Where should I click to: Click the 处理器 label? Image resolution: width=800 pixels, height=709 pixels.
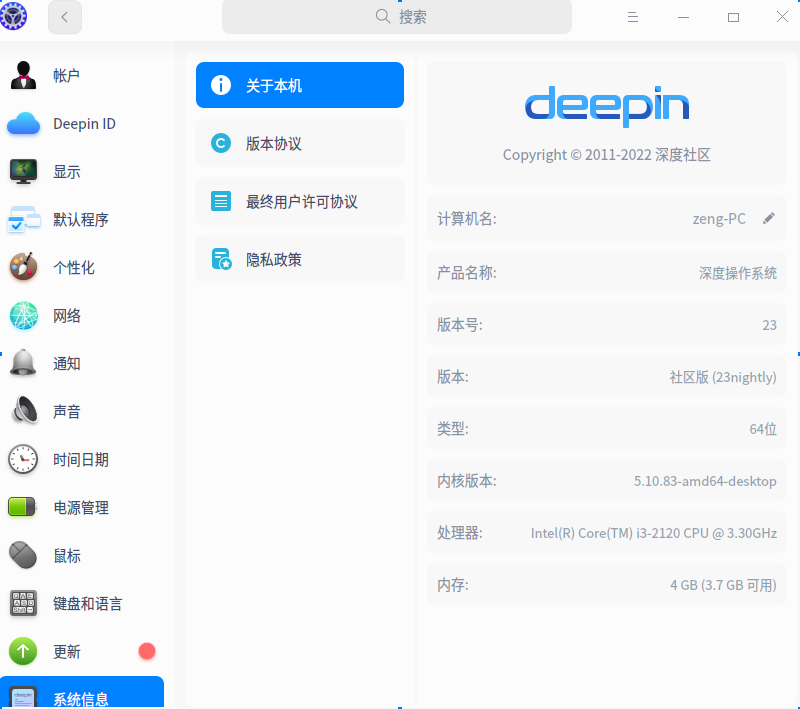point(460,533)
